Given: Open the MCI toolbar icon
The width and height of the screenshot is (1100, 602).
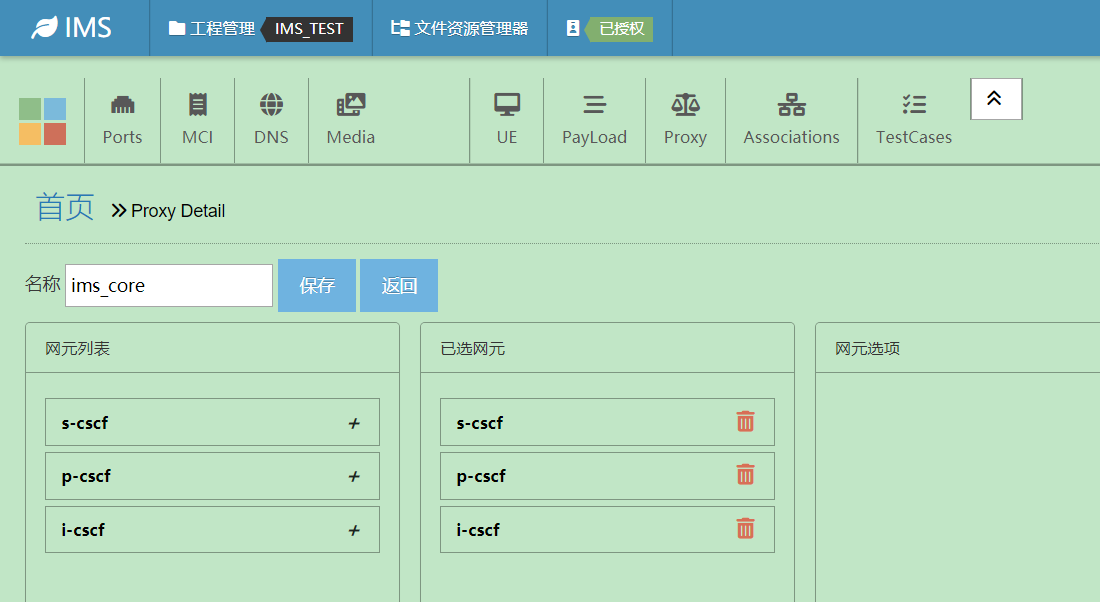Looking at the screenshot, I should (x=197, y=105).
